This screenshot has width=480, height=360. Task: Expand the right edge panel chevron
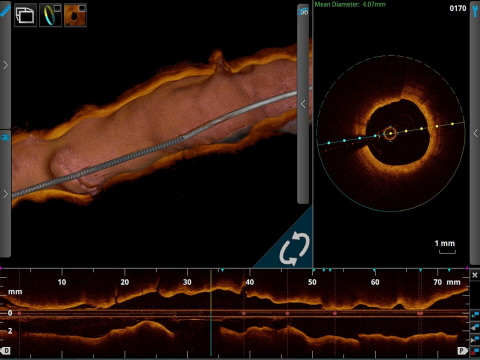[475, 133]
